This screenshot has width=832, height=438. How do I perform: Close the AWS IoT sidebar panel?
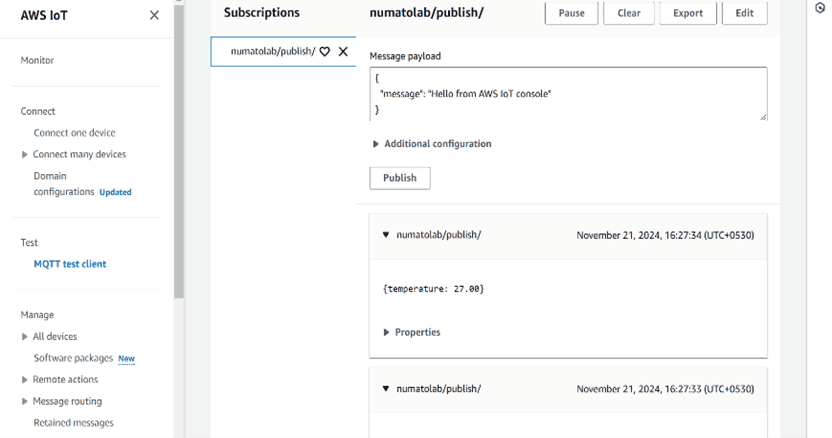[x=154, y=15]
